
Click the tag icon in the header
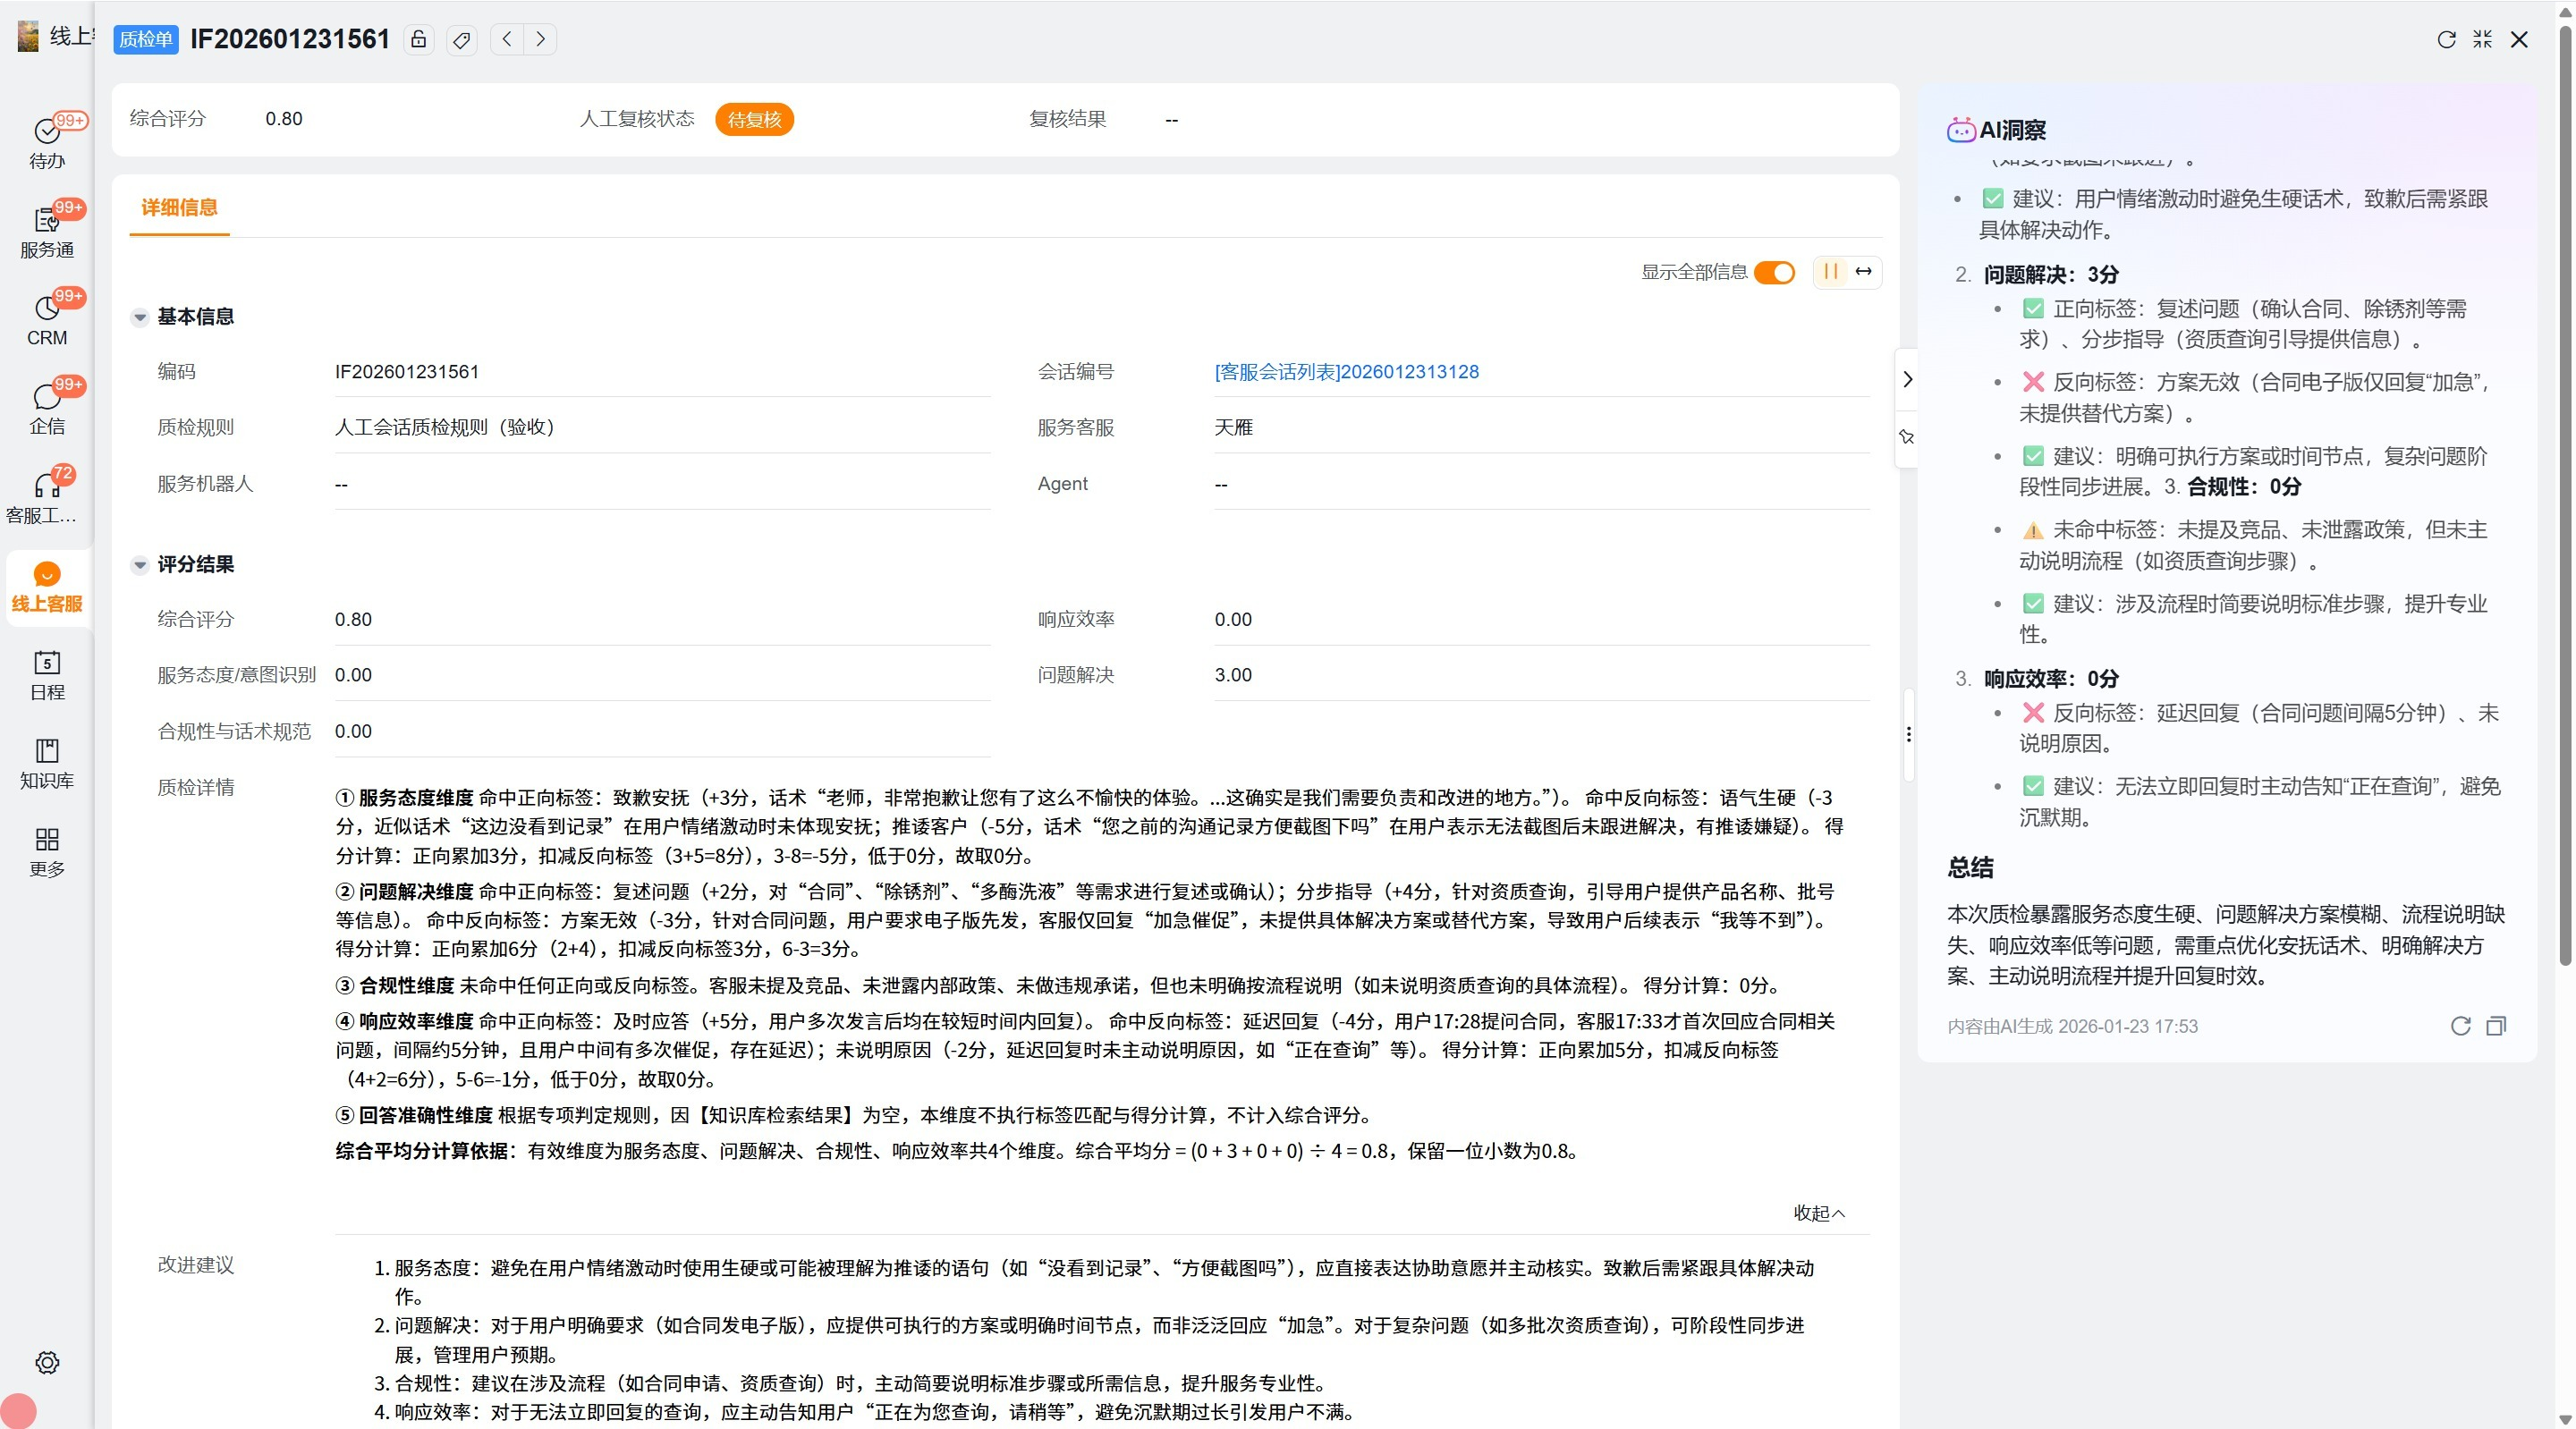[461, 39]
